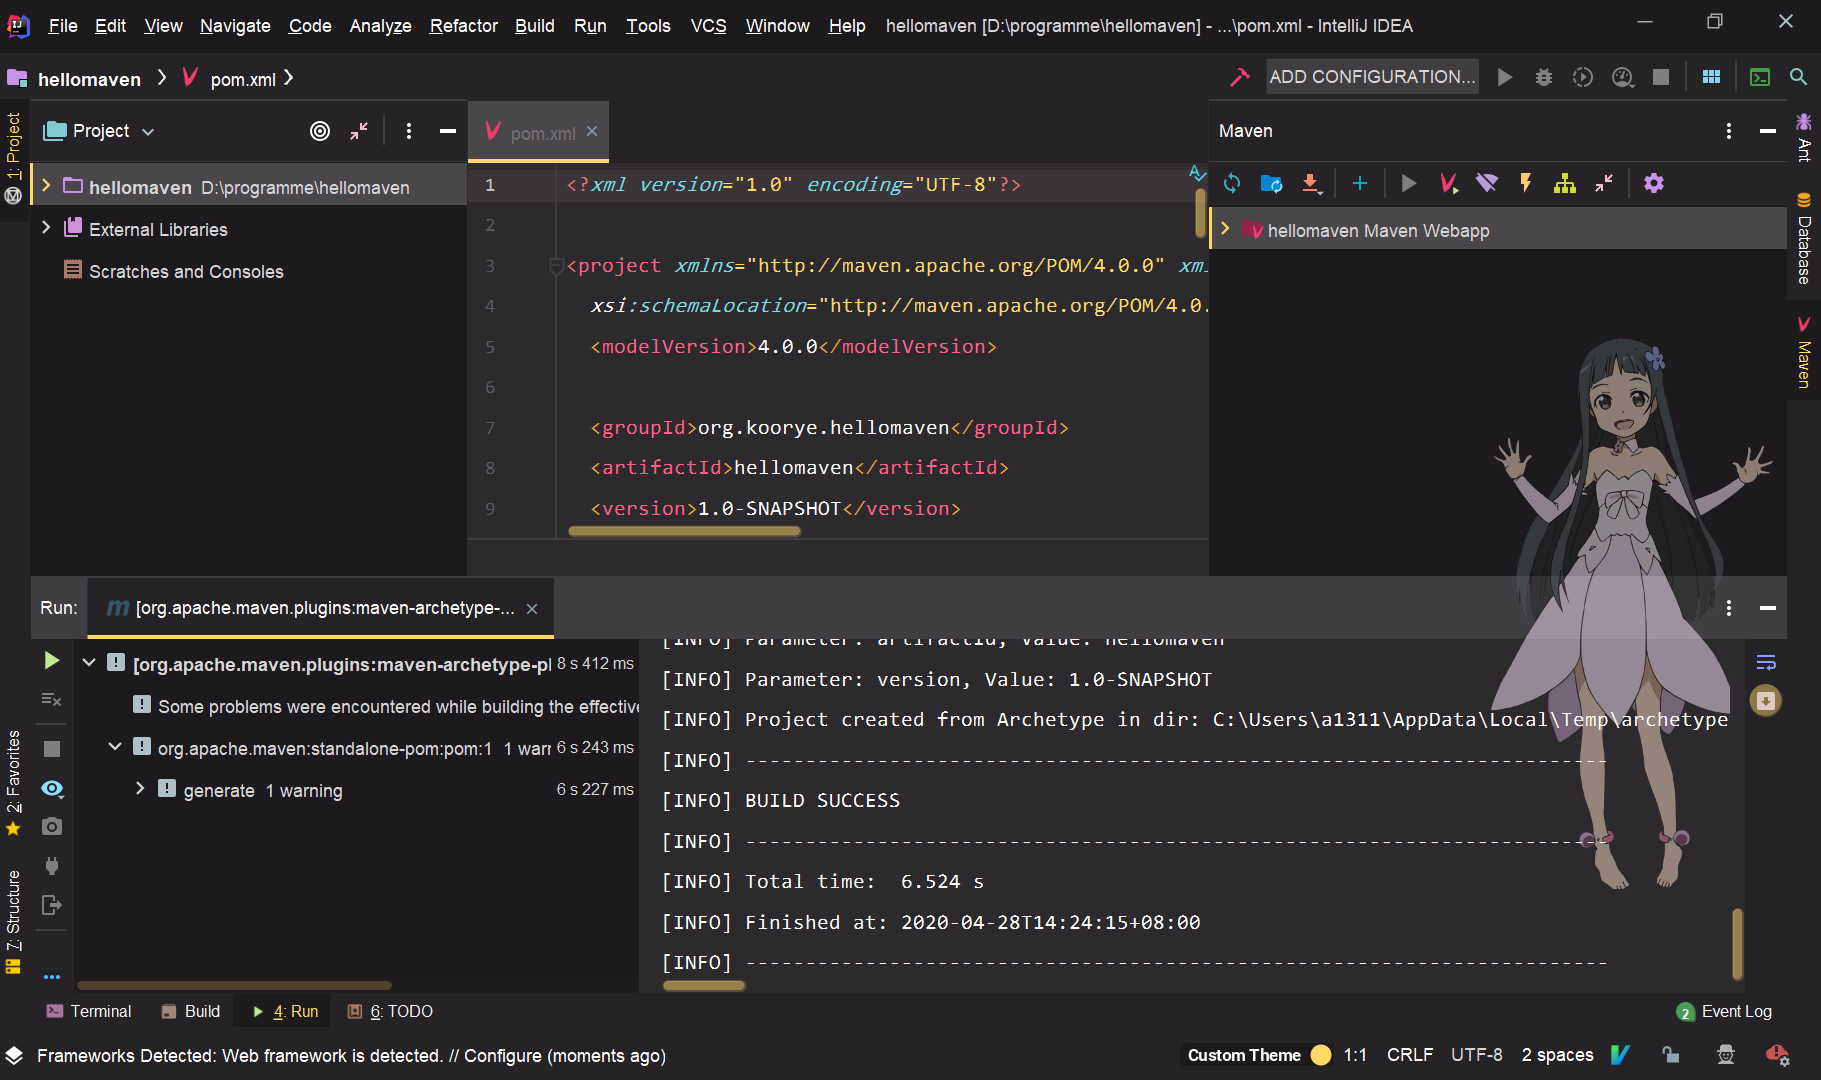Open the Build tool window
Viewport: 1821px width, 1080px height.
tap(191, 1011)
